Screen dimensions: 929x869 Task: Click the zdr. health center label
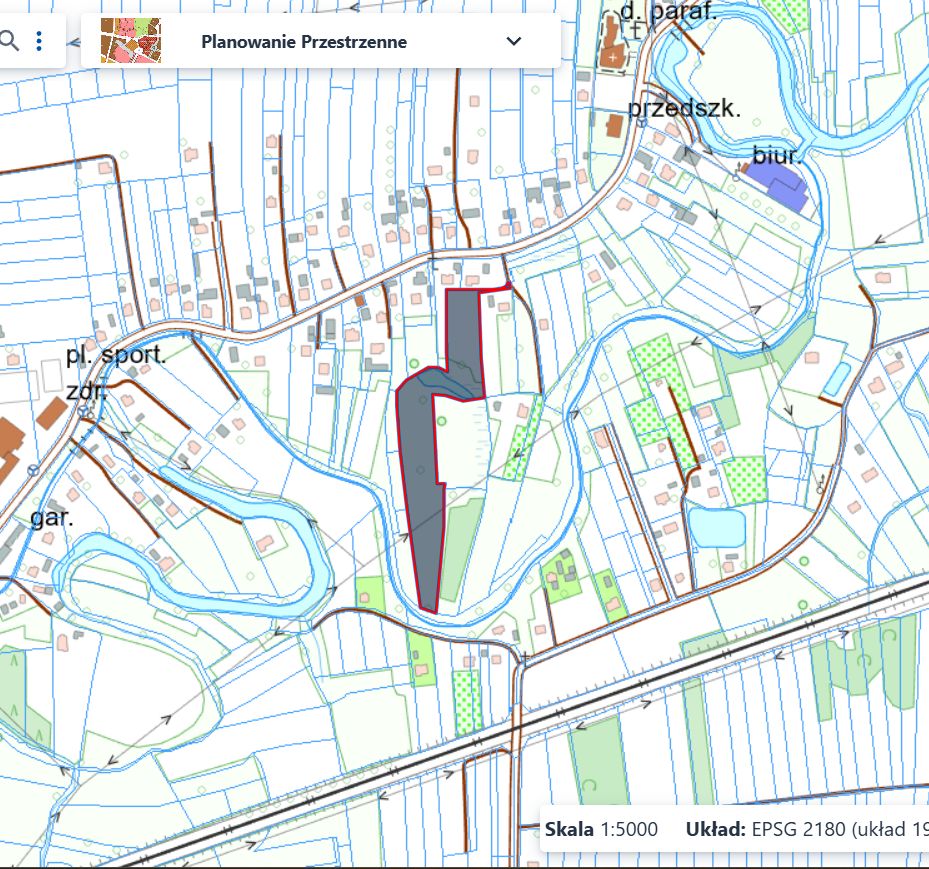coord(87,390)
